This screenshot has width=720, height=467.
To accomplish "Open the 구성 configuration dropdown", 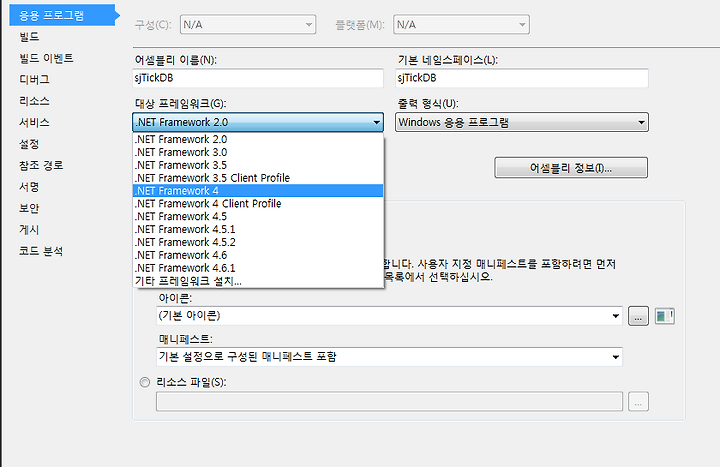I will click(x=248, y=24).
